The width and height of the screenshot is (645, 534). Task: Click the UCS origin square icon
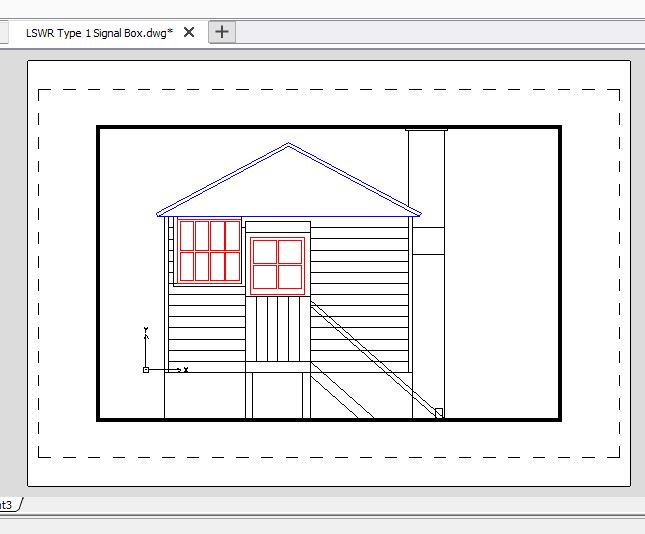pyautogui.click(x=146, y=370)
